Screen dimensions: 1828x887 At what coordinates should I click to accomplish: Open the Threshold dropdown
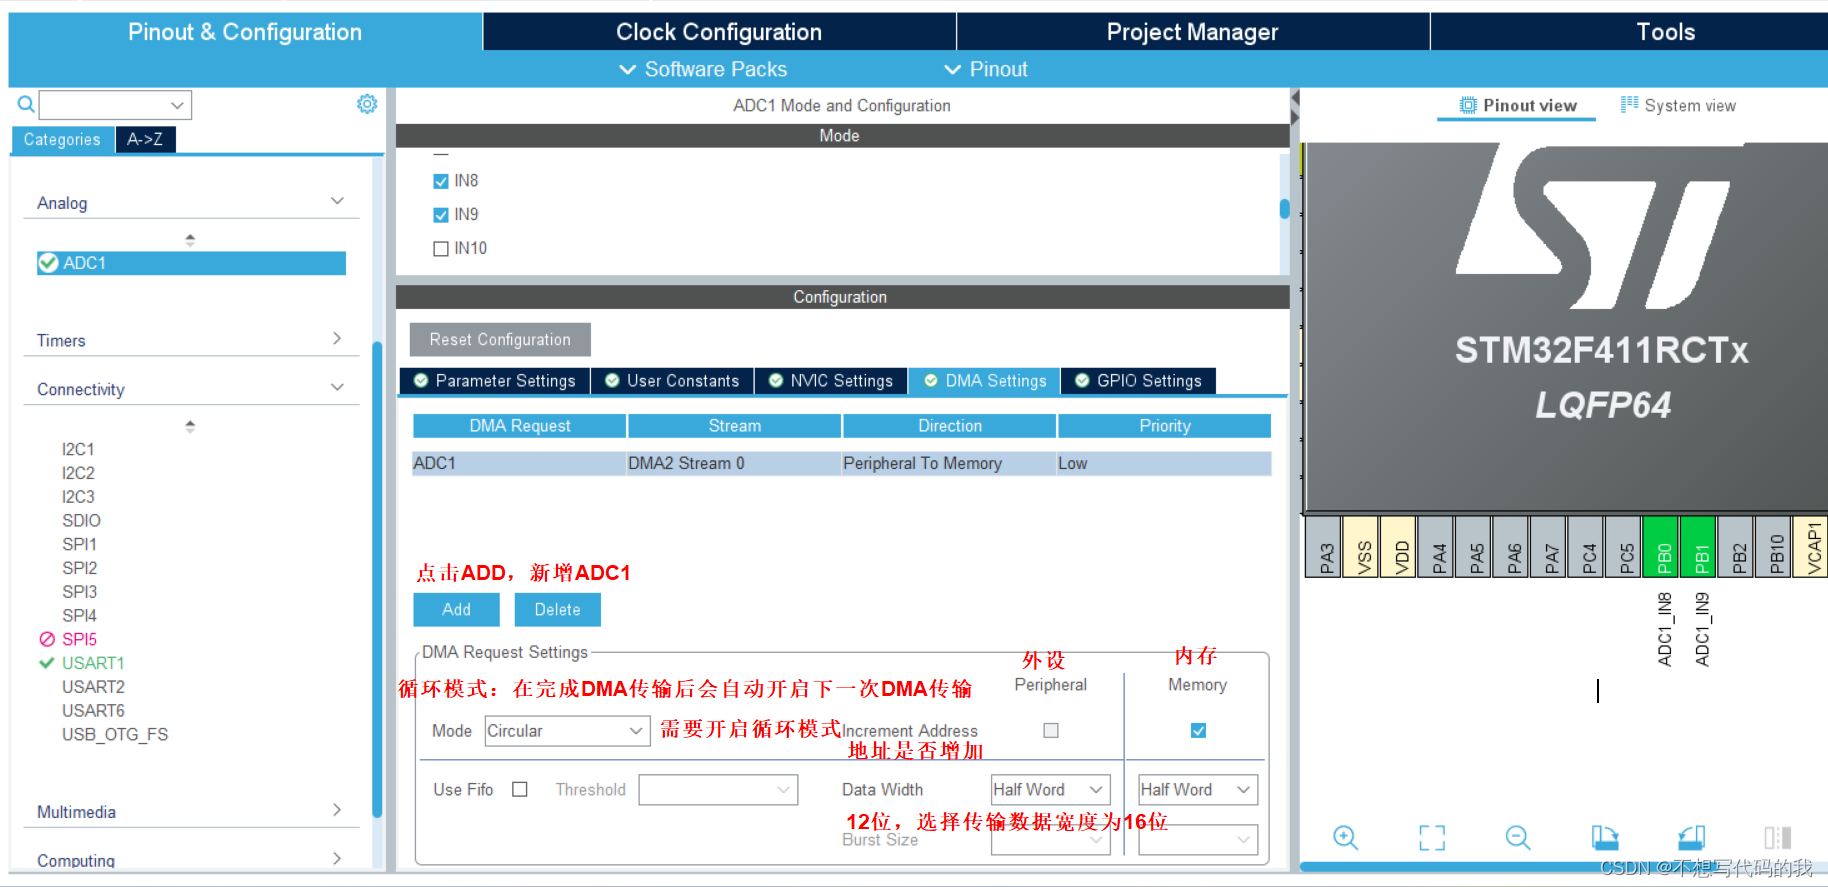pyautogui.click(x=718, y=789)
